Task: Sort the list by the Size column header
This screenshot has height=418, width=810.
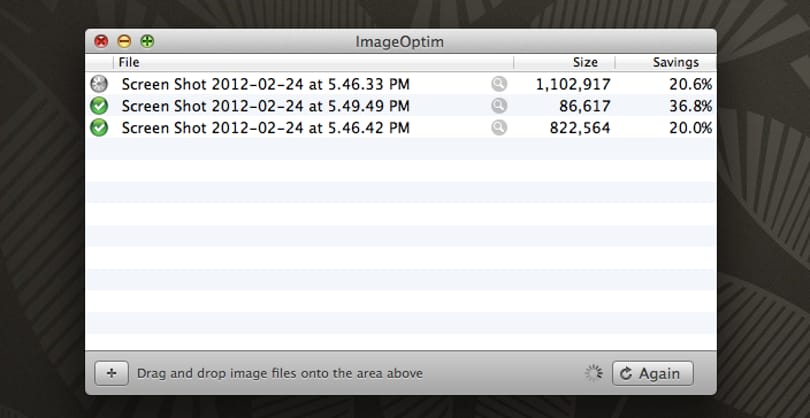Action: [564, 63]
